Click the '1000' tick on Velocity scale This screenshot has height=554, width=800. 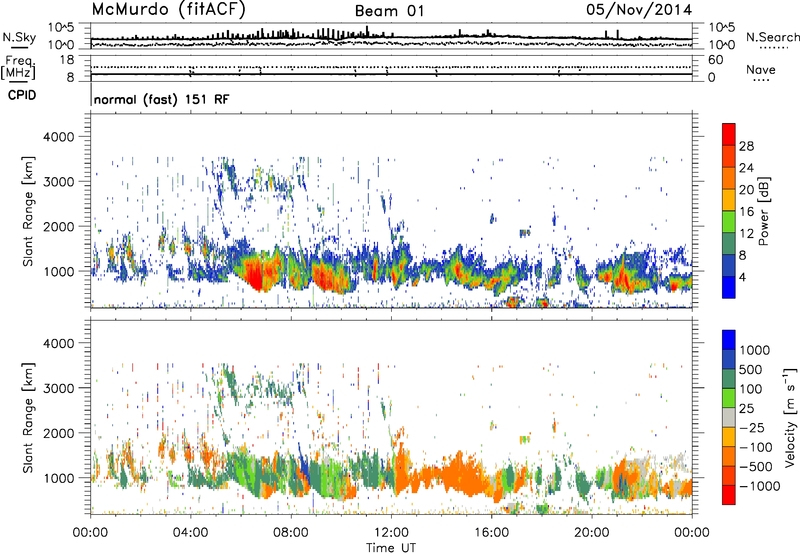tap(755, 350)
